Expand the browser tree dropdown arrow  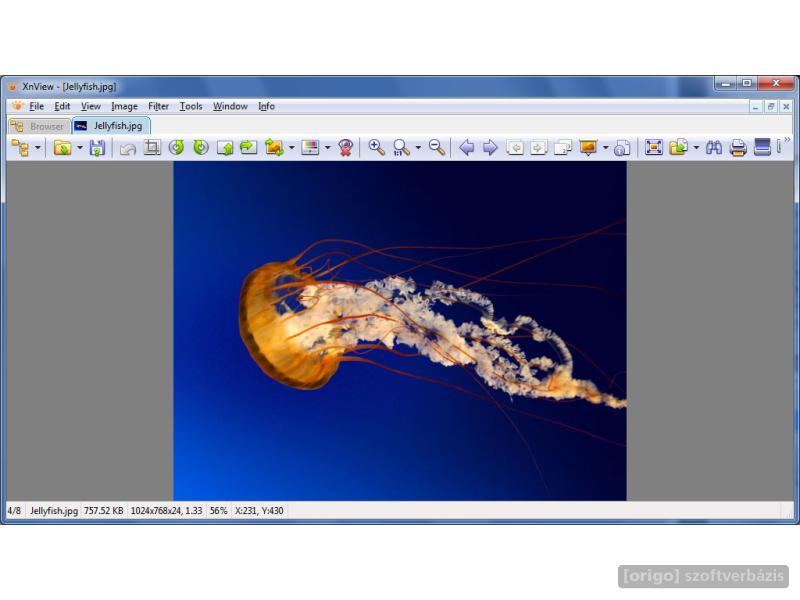37,148
